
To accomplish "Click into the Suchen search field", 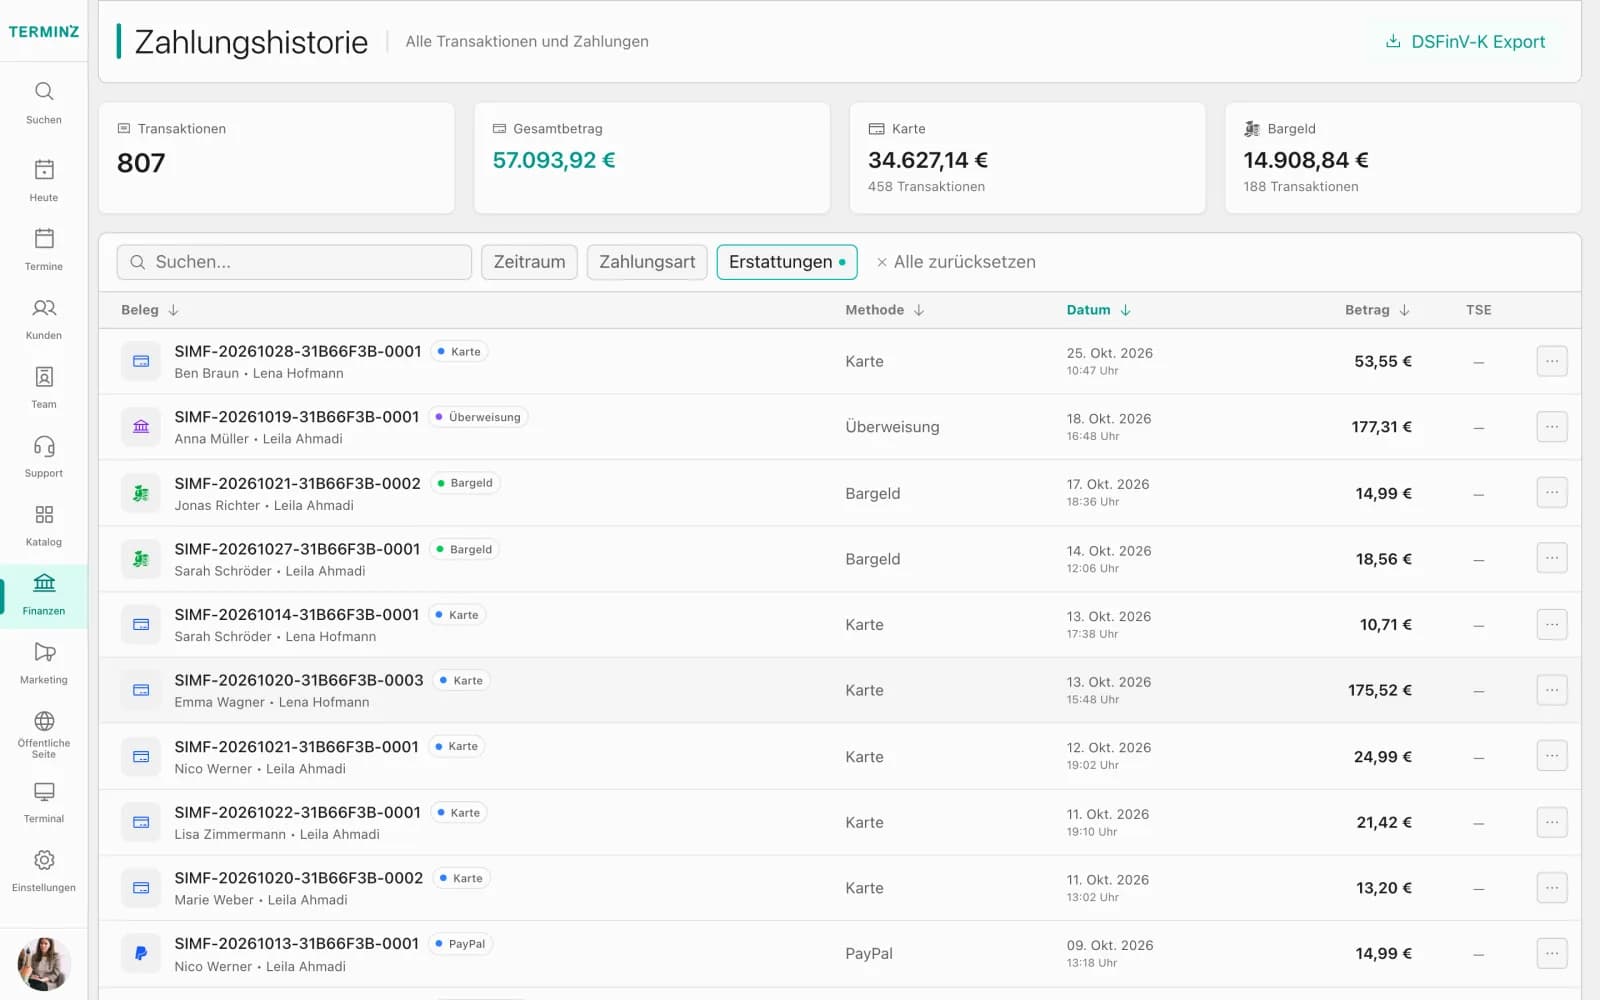I will 294,262.
